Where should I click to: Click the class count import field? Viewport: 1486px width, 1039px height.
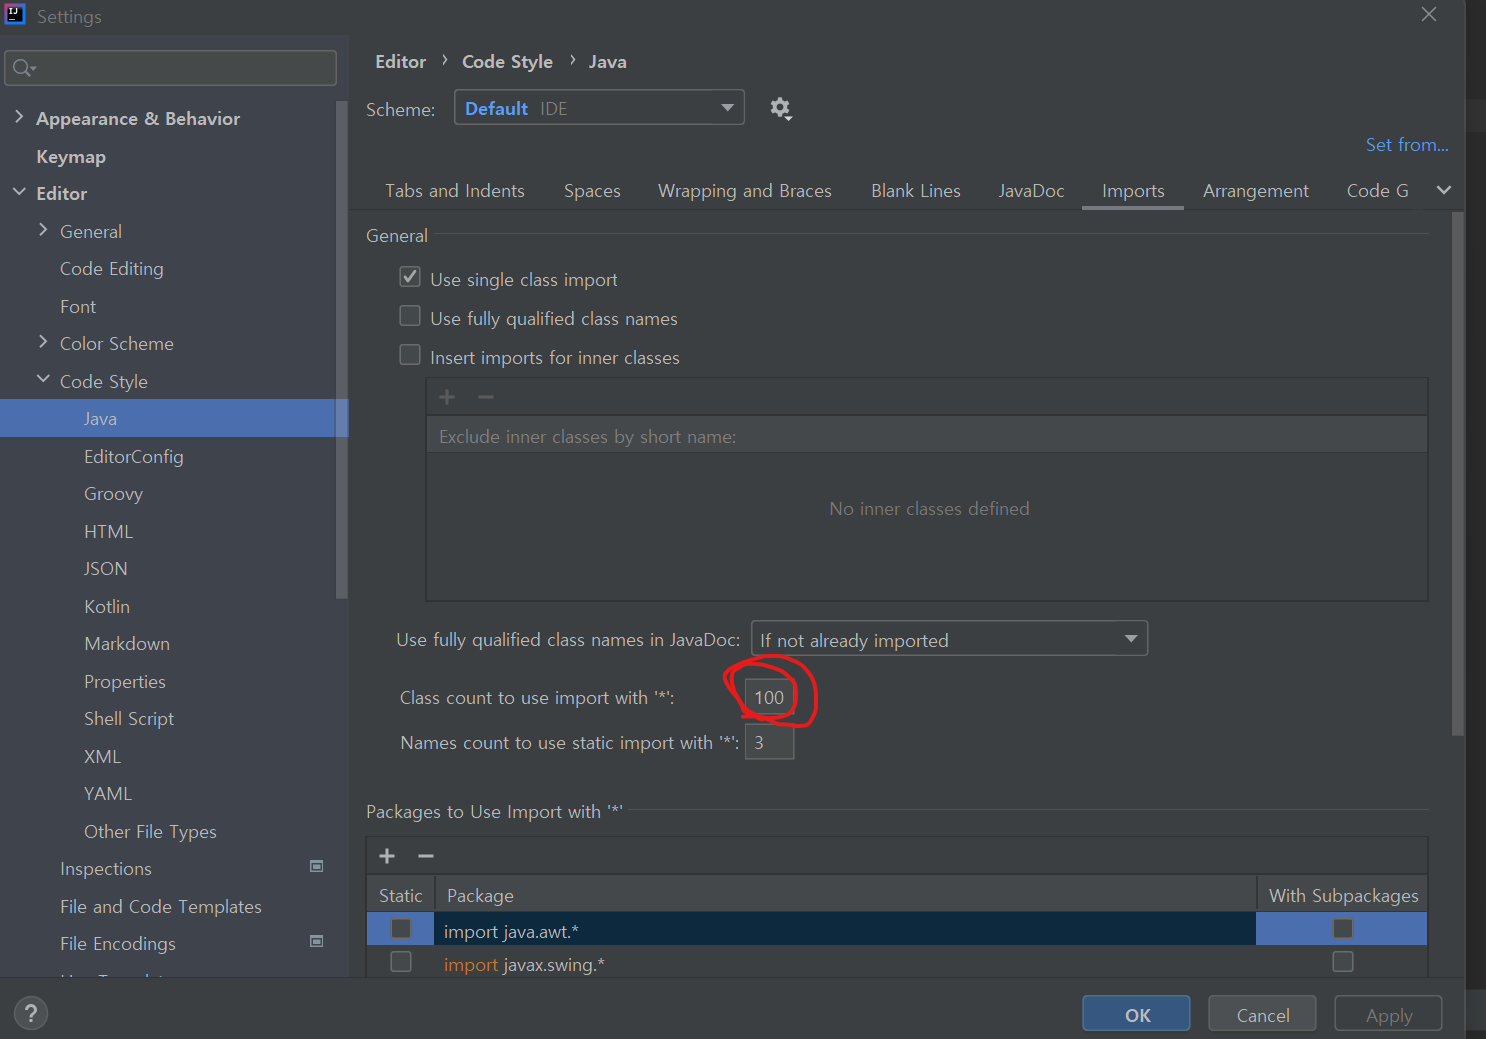pyautogui.click(x=770, y=697)
